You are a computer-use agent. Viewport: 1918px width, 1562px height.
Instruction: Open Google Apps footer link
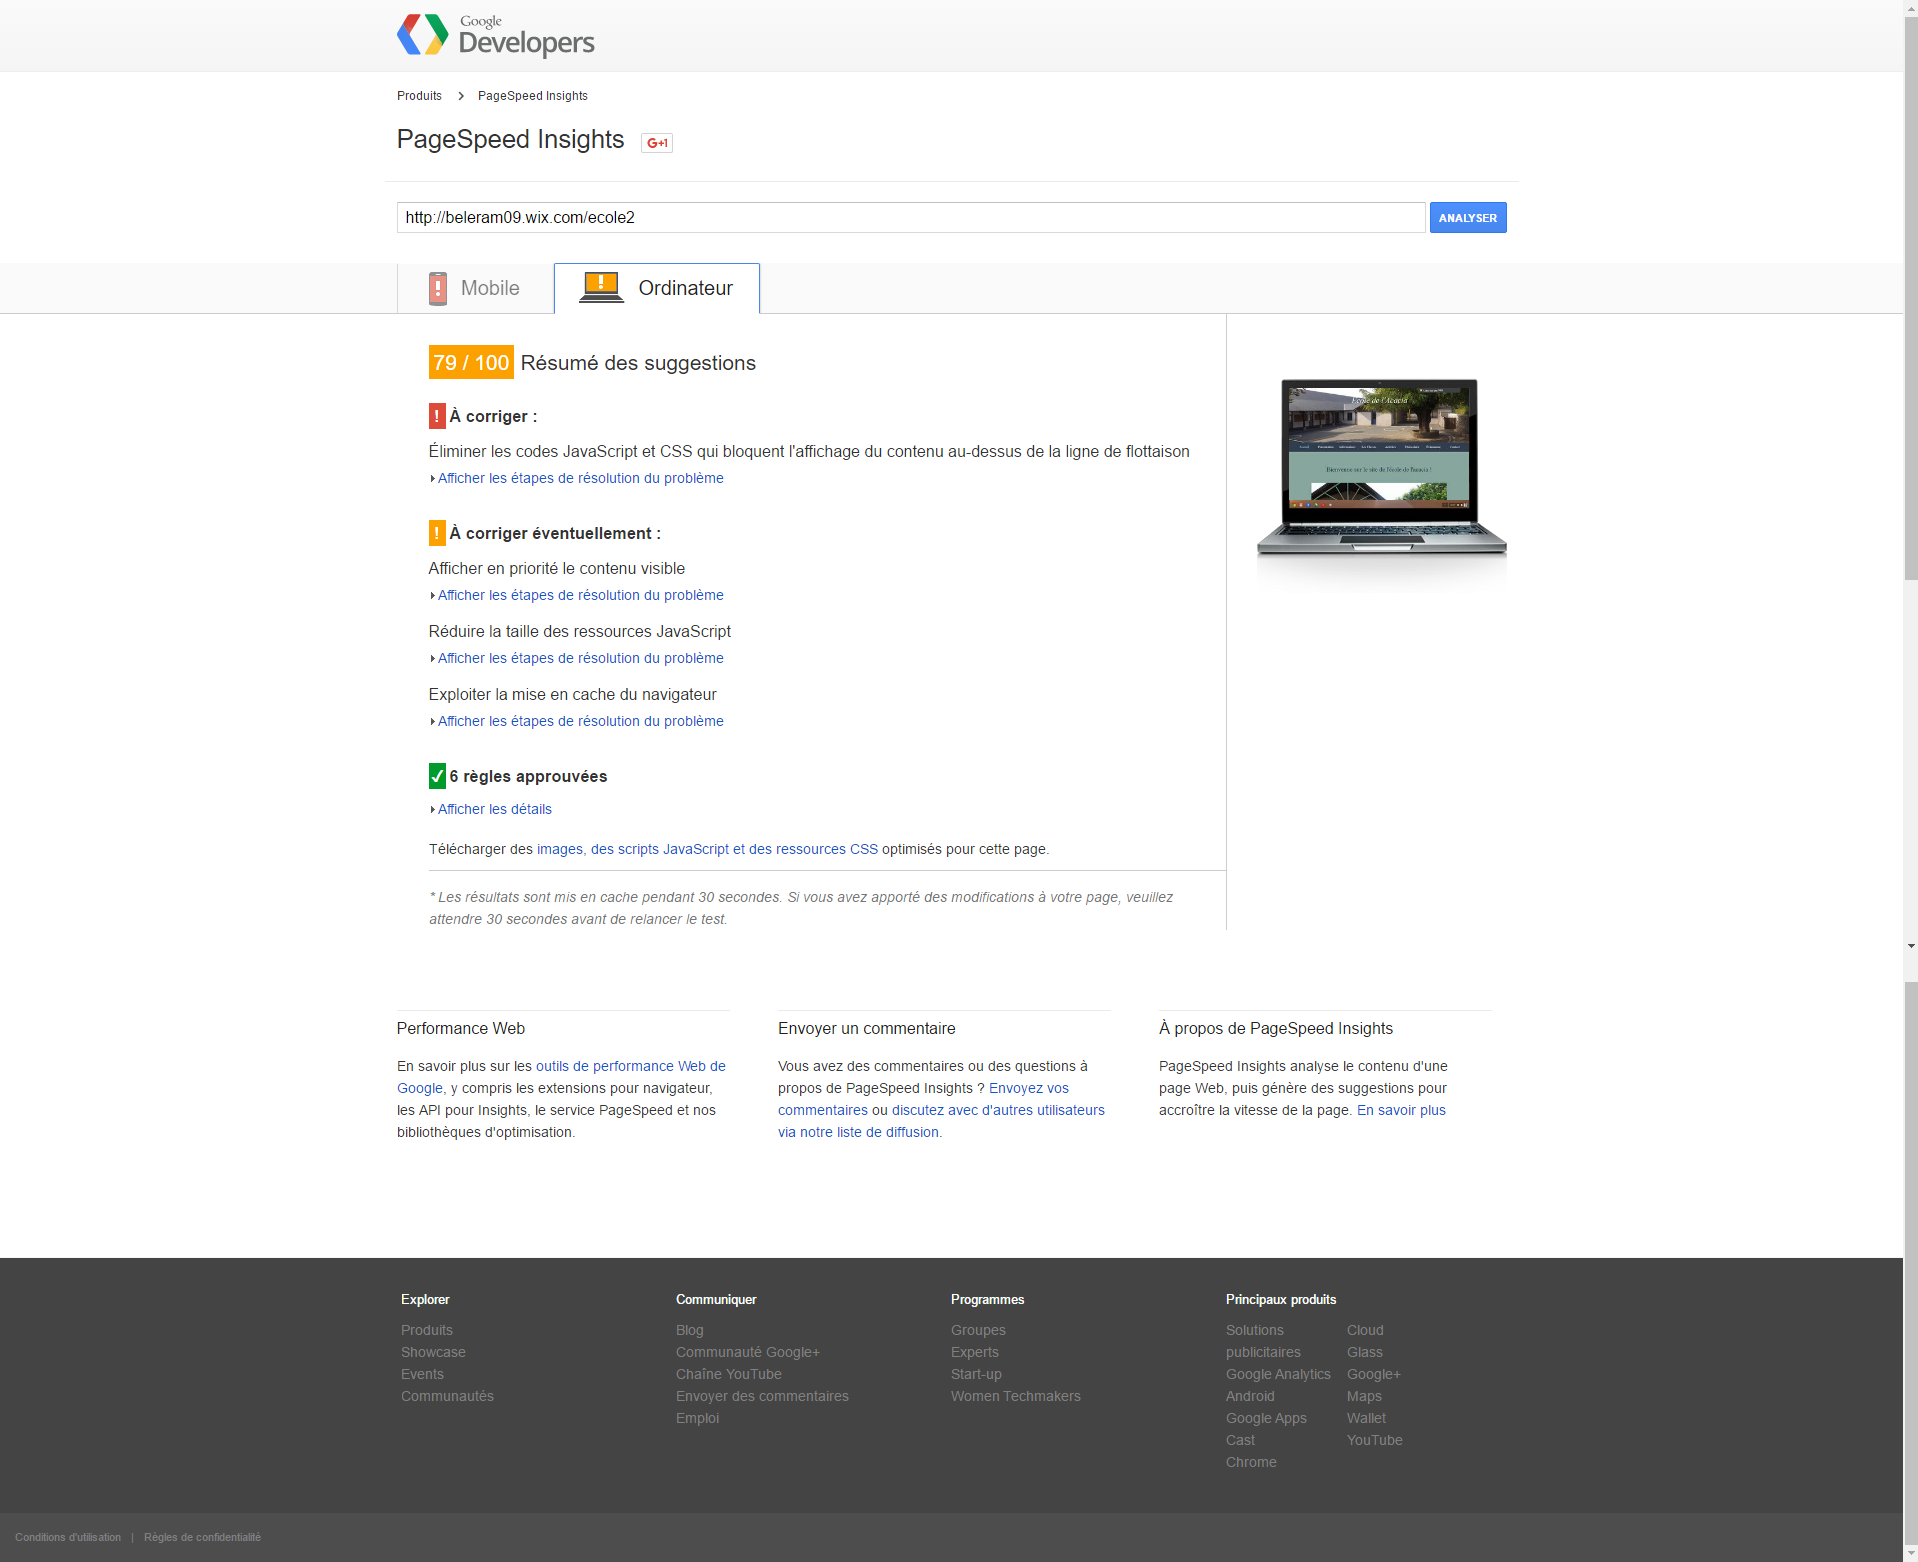1266,1418
